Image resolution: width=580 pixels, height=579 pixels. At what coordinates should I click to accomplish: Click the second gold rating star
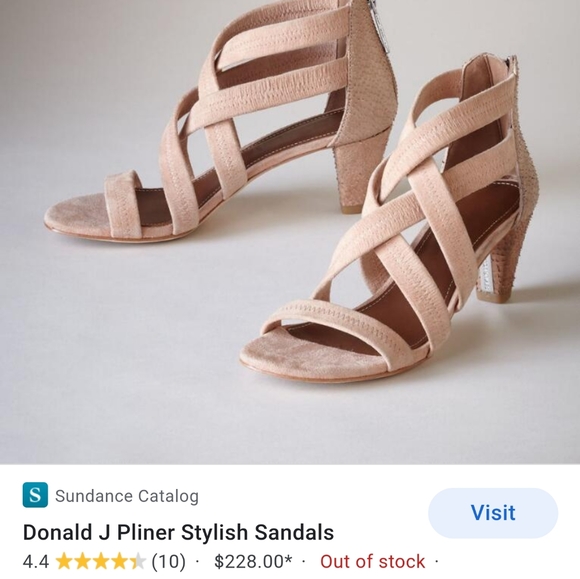point(82,561)
